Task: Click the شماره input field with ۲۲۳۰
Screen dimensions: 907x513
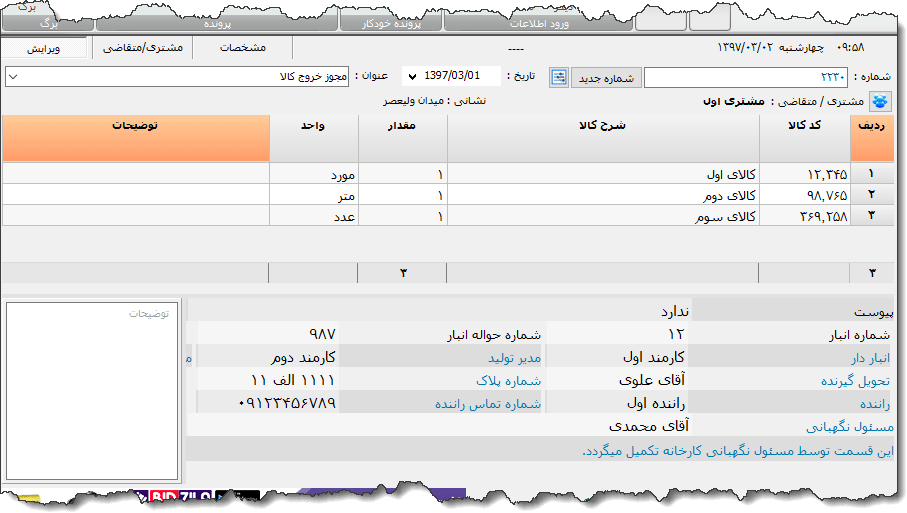Action: [x=746, y=77]
